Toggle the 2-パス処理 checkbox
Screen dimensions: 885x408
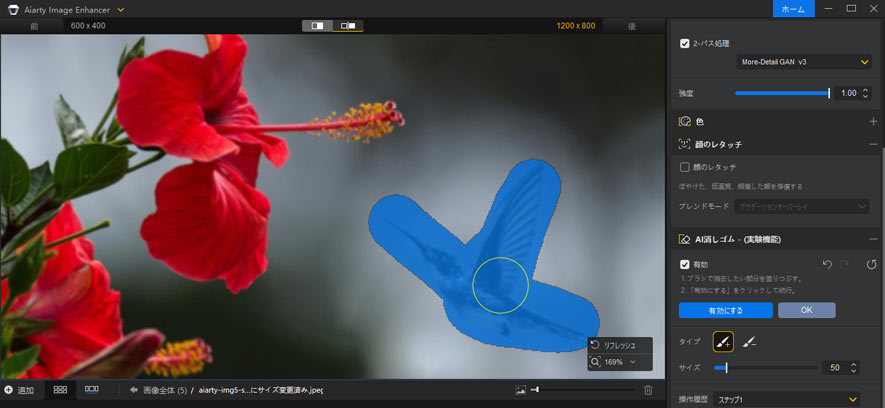pos(685,43)
